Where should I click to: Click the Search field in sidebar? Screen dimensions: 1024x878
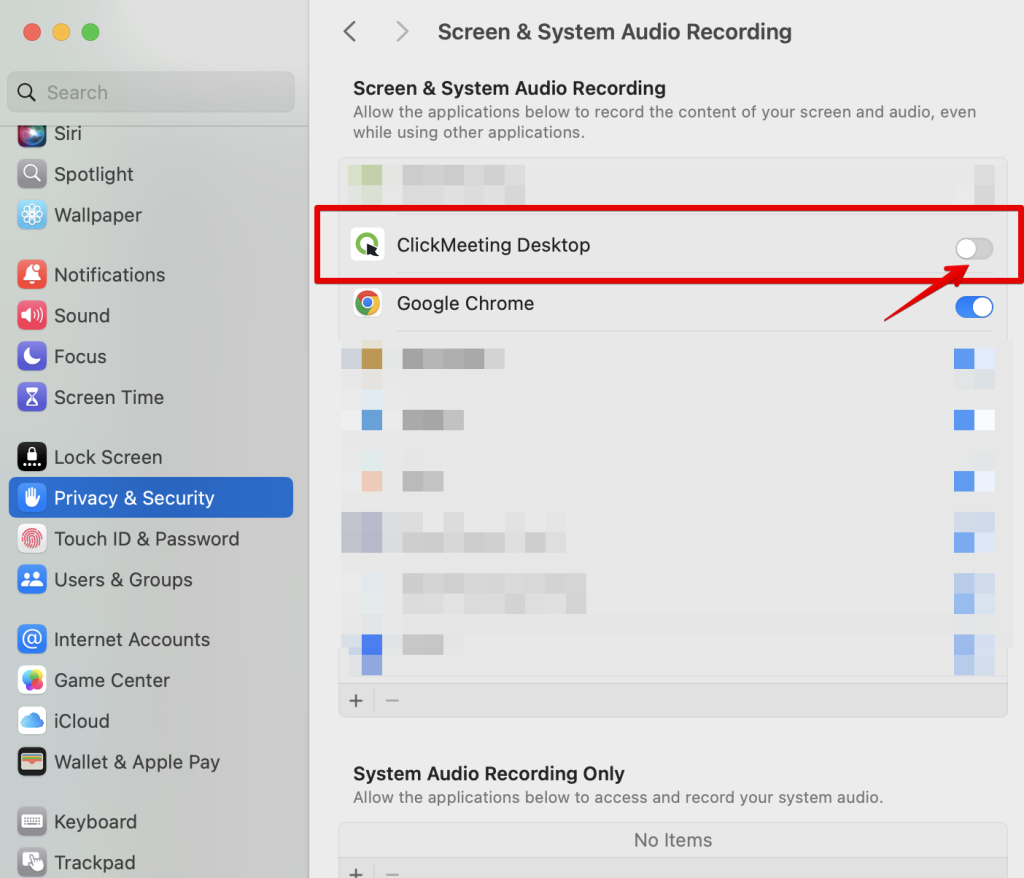151,92
